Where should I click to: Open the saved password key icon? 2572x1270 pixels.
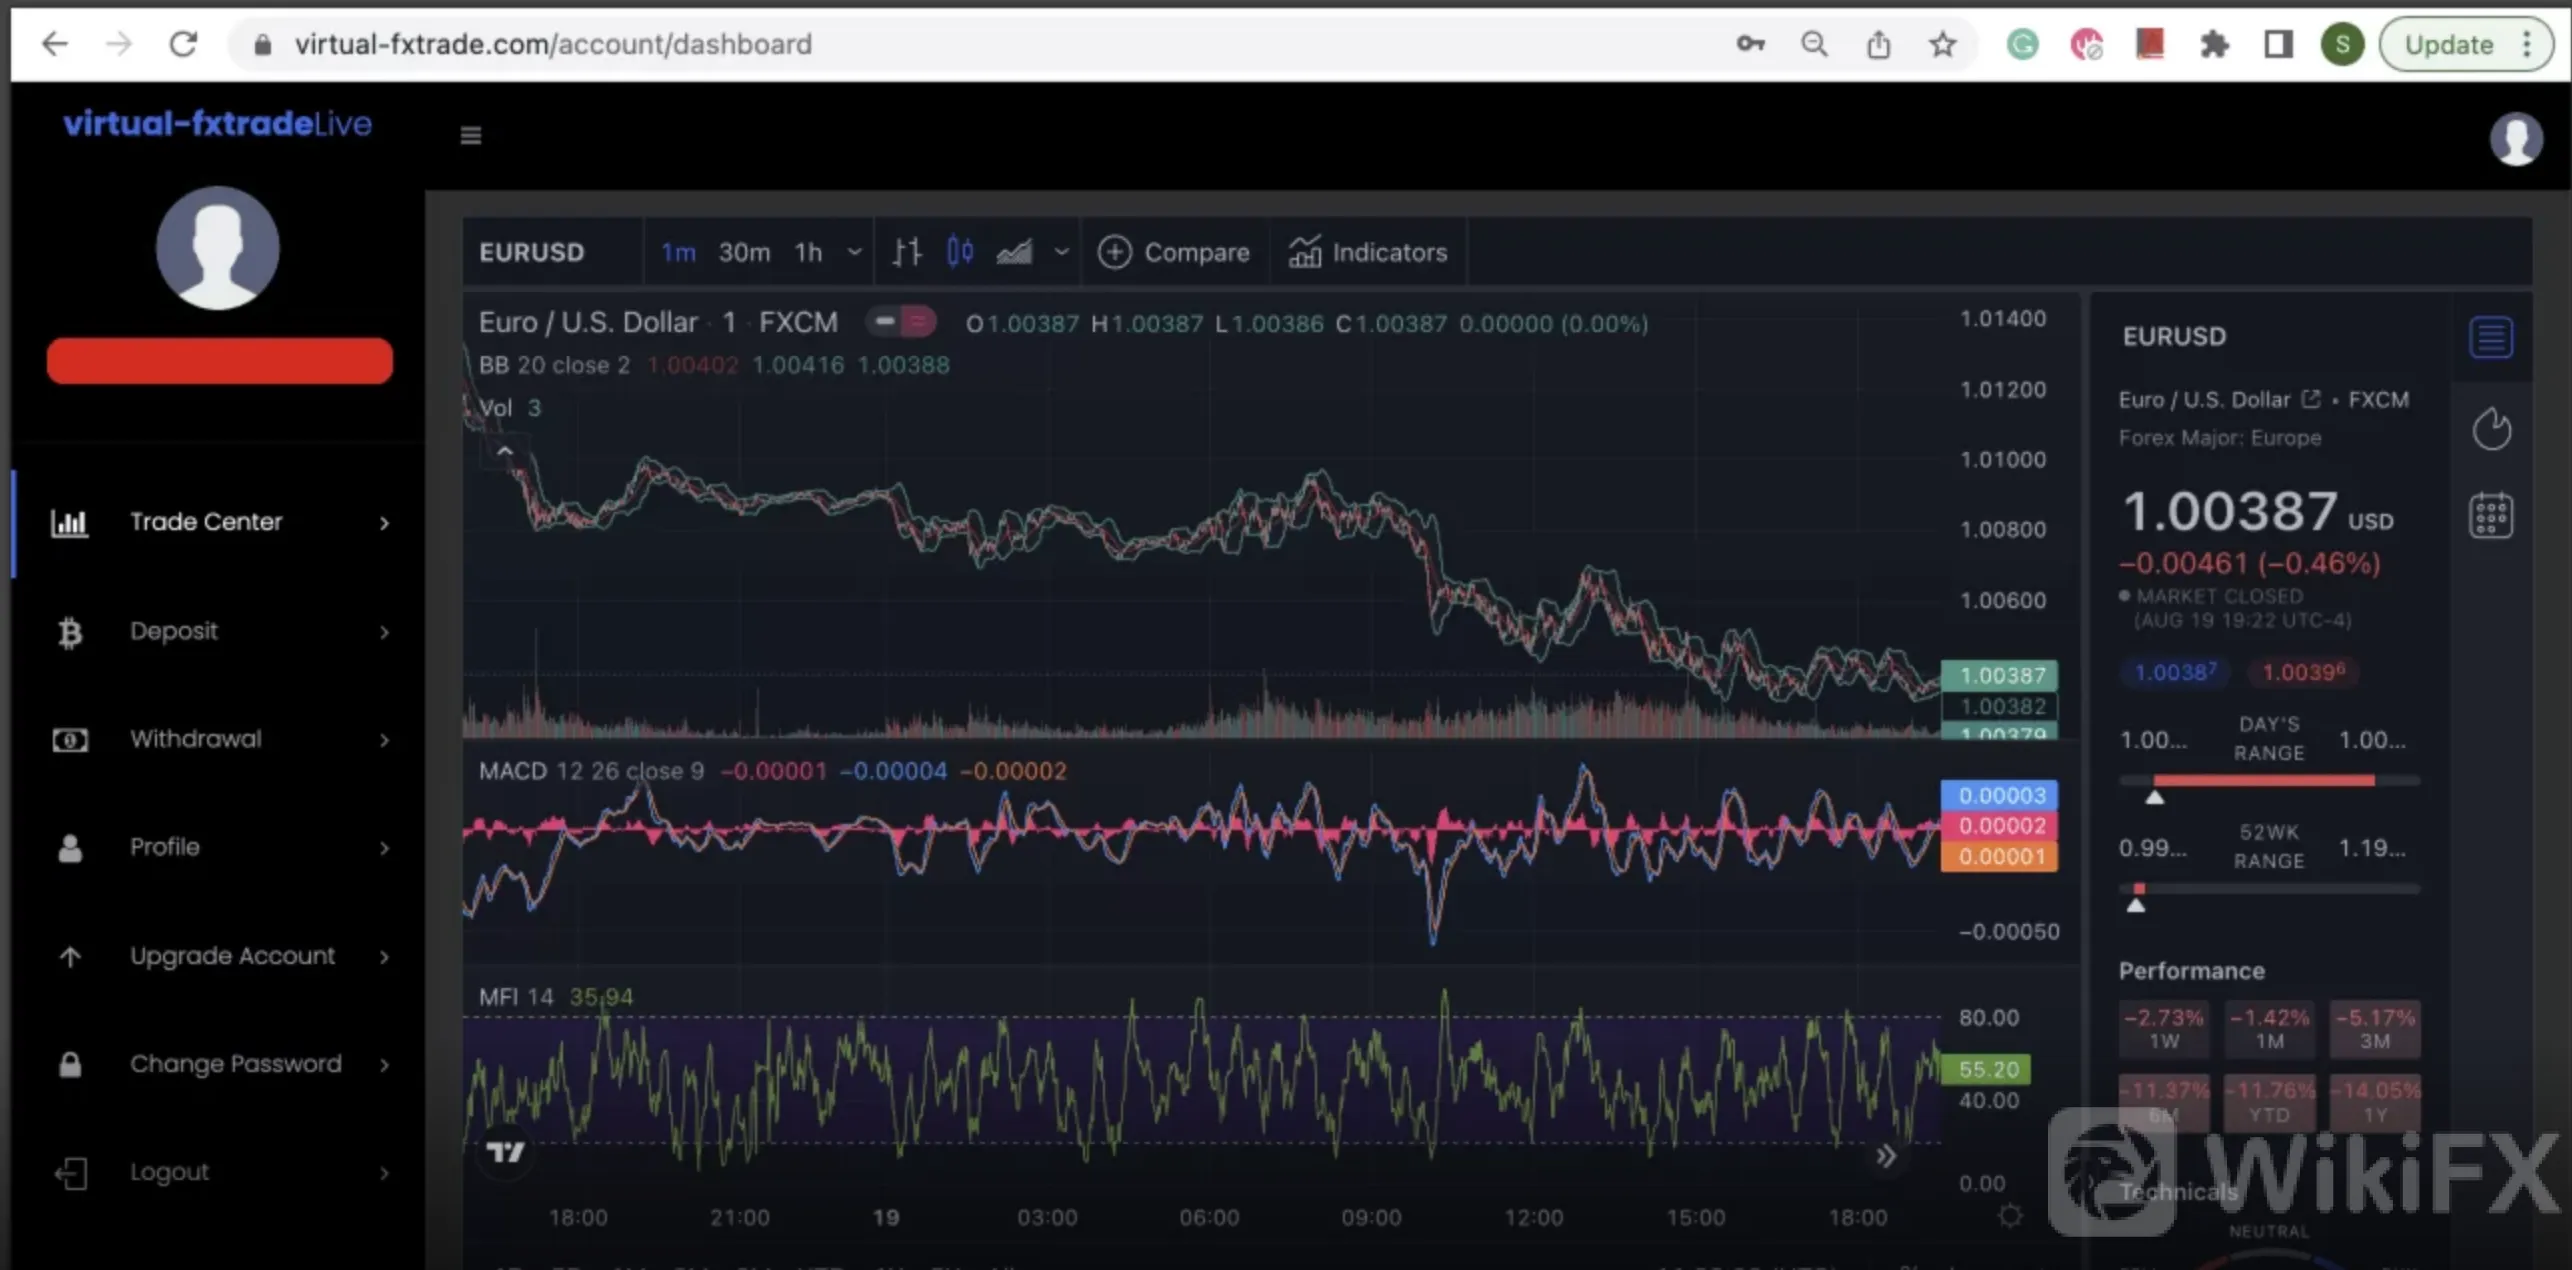[x=1750, y=44]
